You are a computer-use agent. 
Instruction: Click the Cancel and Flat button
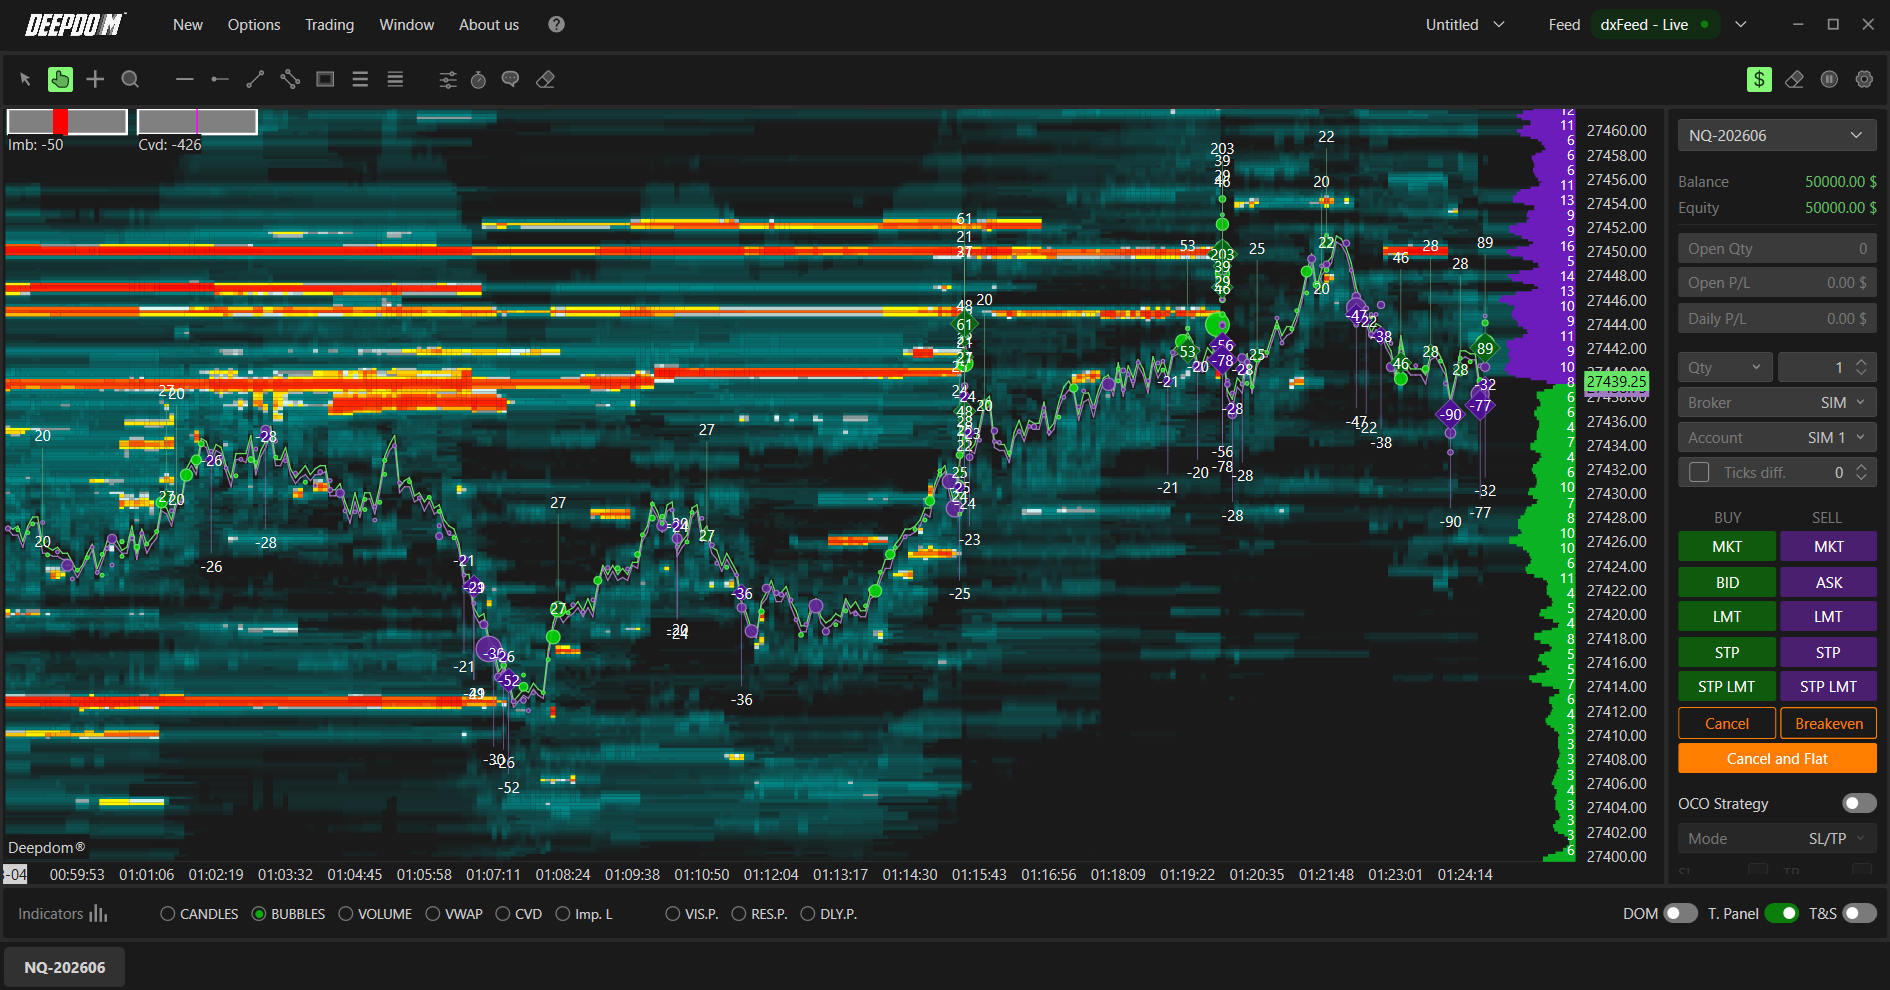[1777, 758]
